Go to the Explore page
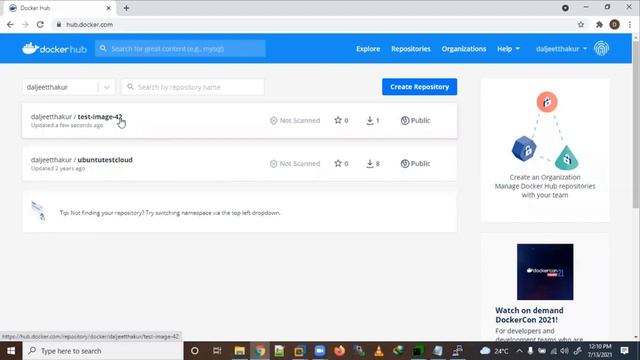The height and width of the screenshot is (360, 640). [368, 49]
